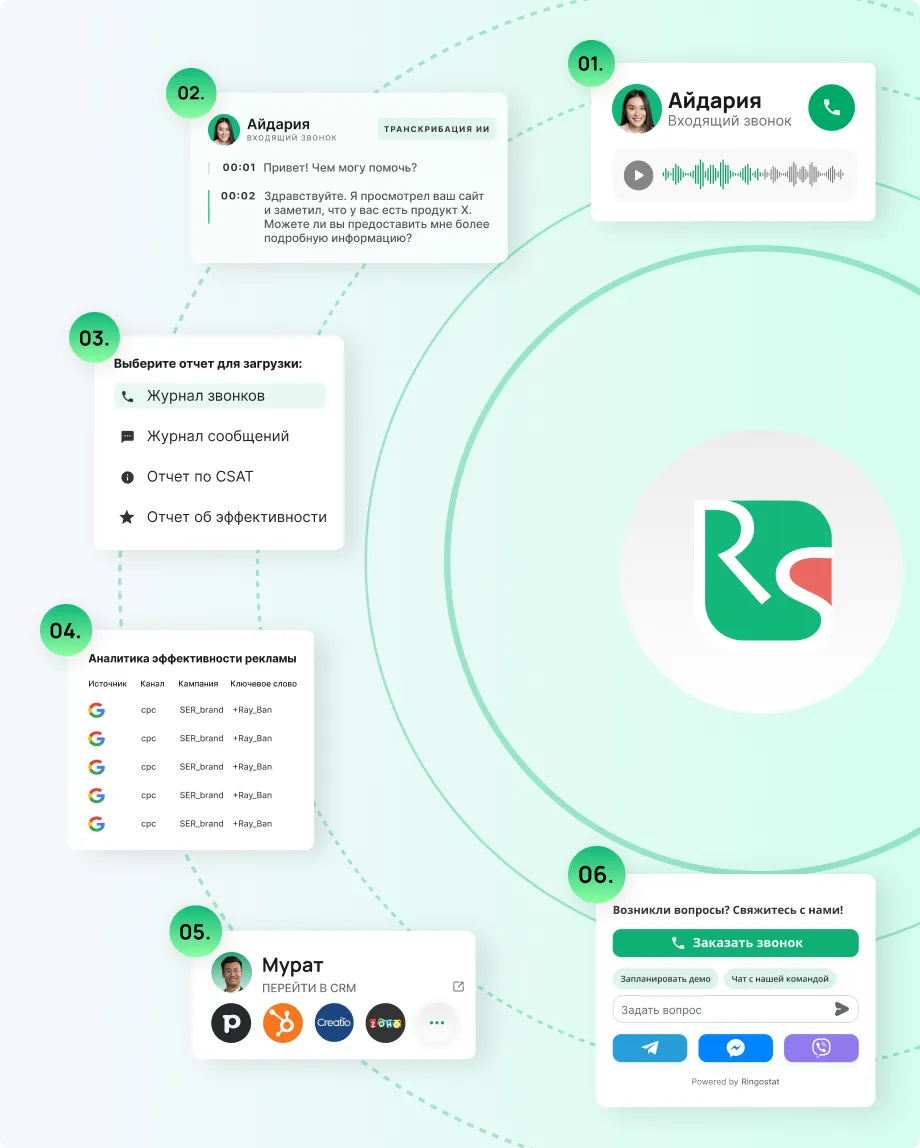Image resolution: width=920 pixels, height=1148 pixels.
Task: Open the HubSpot integration icon
Action: (x=283, y=1023)
